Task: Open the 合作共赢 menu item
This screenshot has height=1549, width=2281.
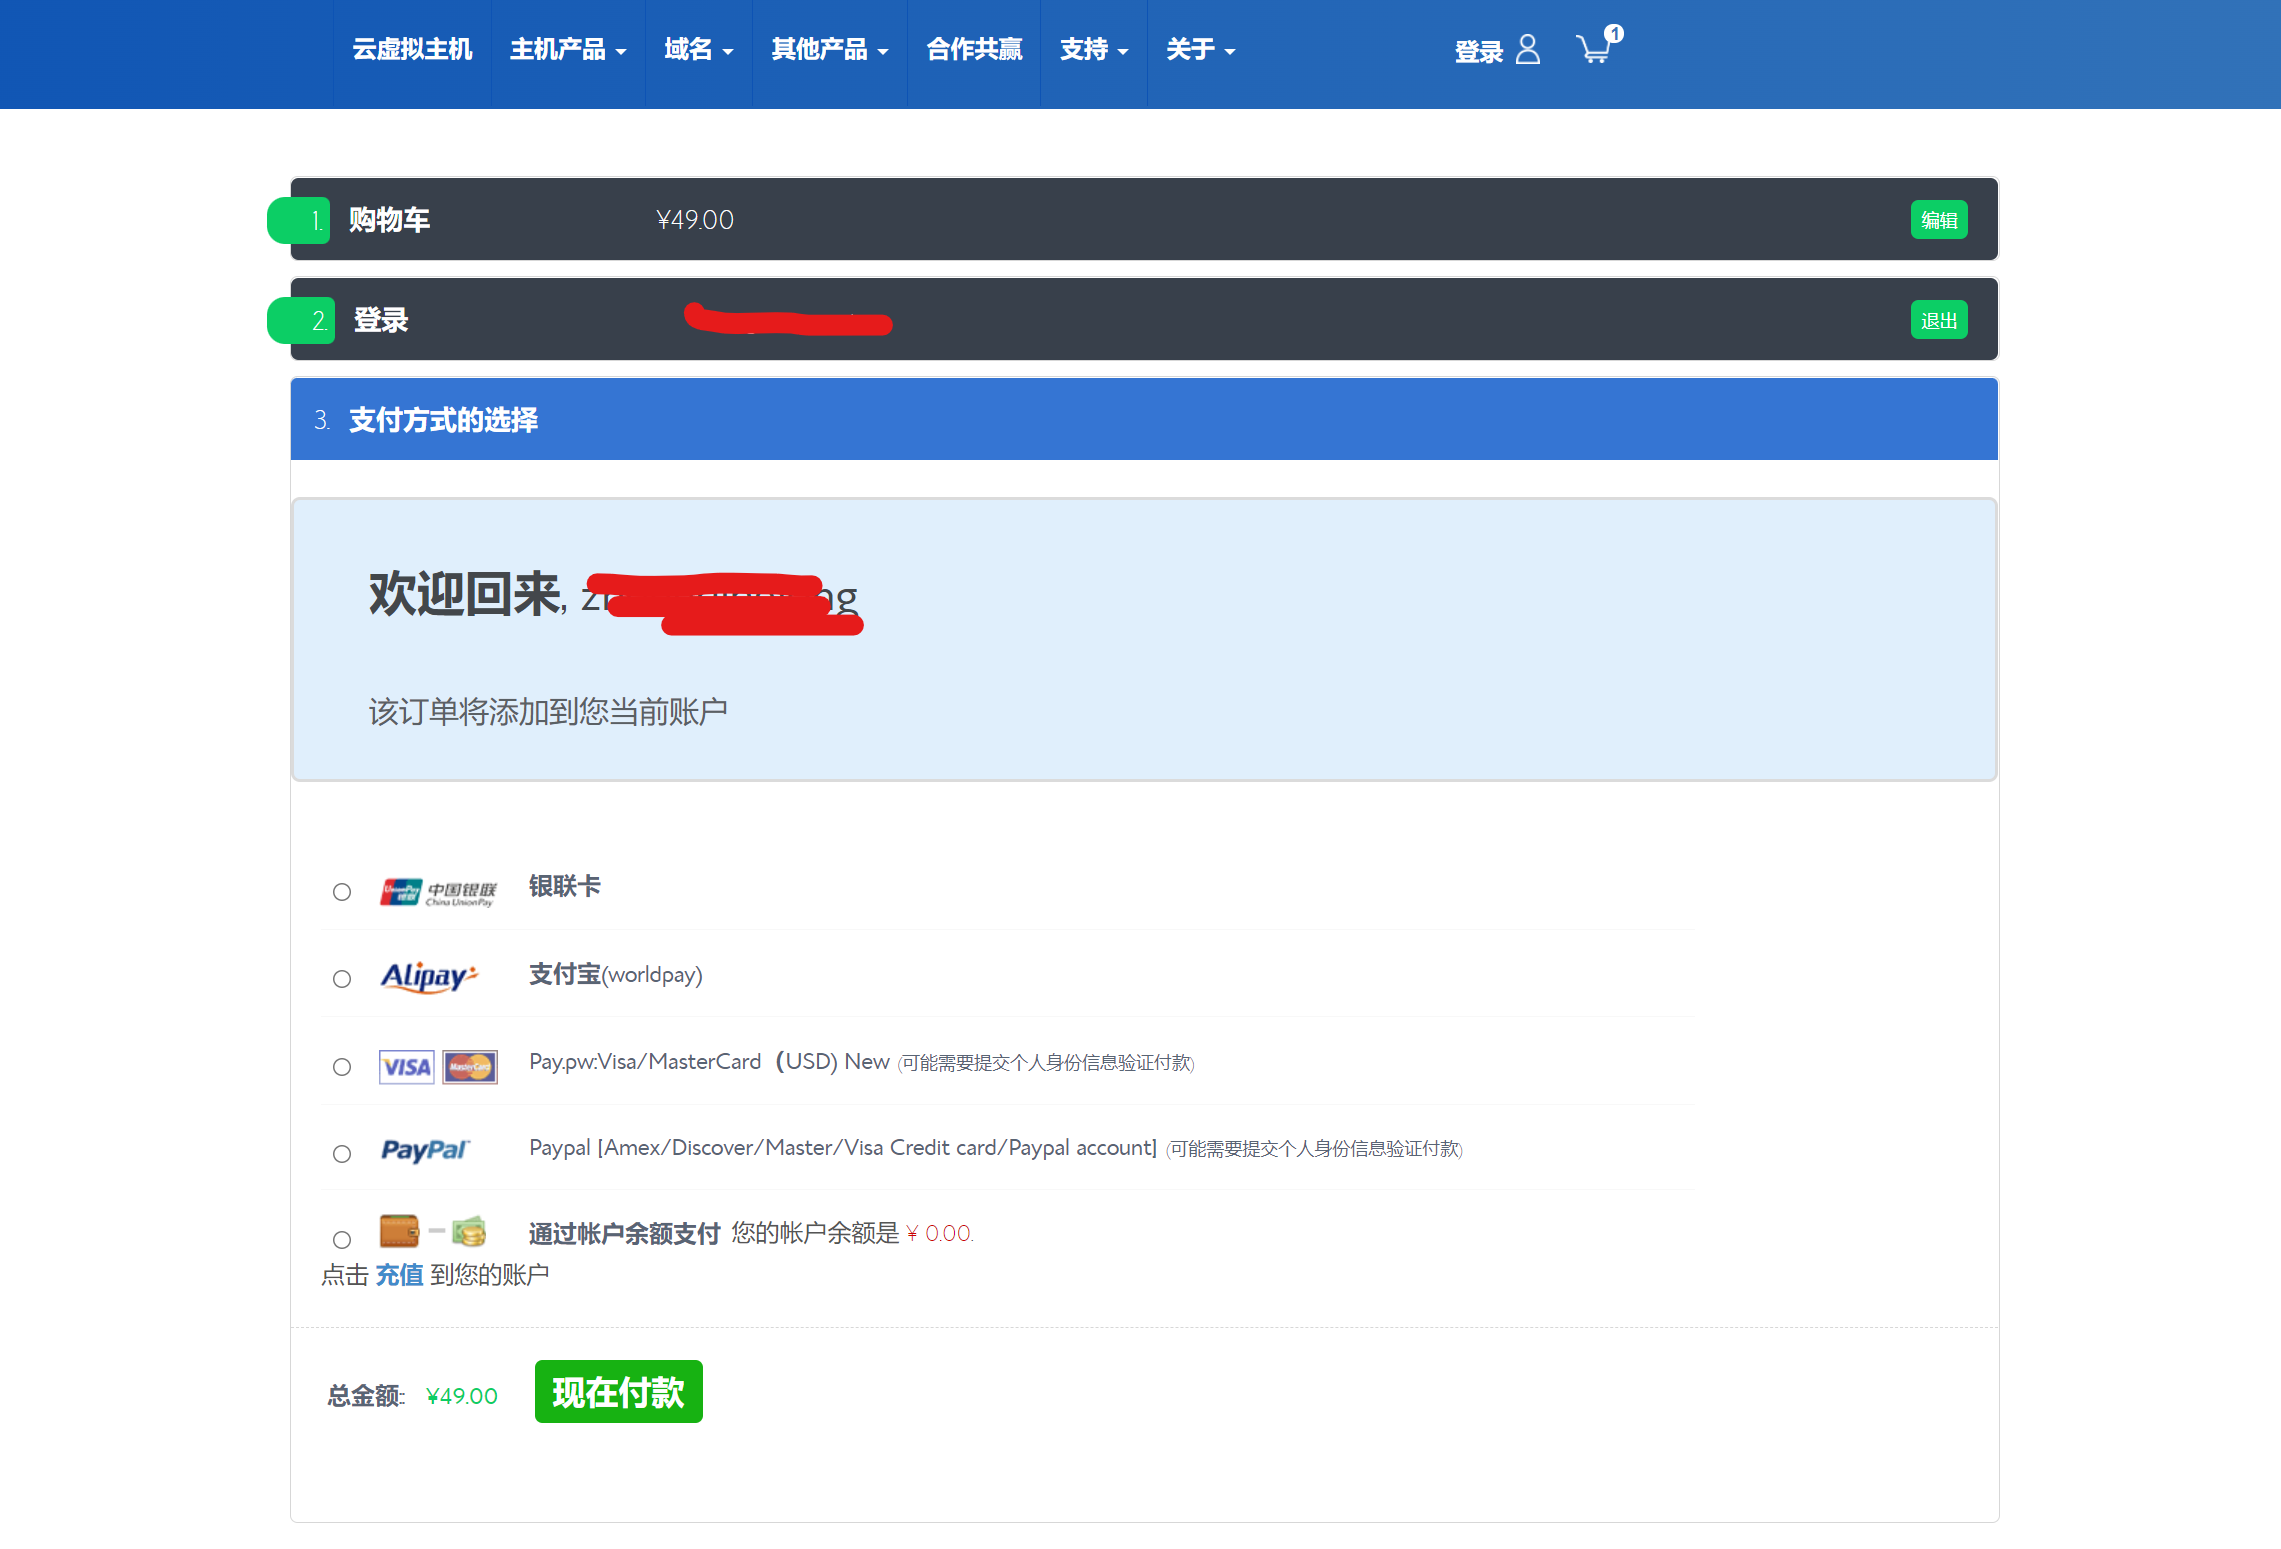Action: click(x=974, y=50)
